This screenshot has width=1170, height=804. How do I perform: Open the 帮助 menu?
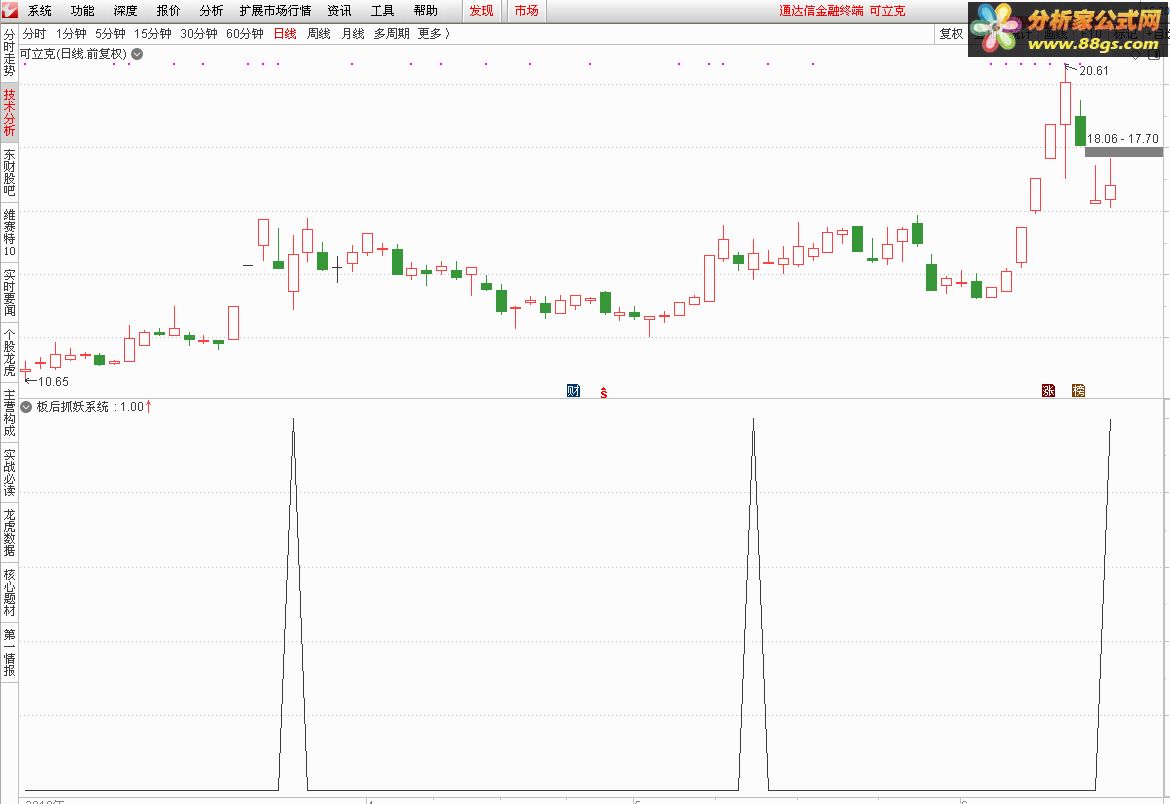[x=425, y=10]
